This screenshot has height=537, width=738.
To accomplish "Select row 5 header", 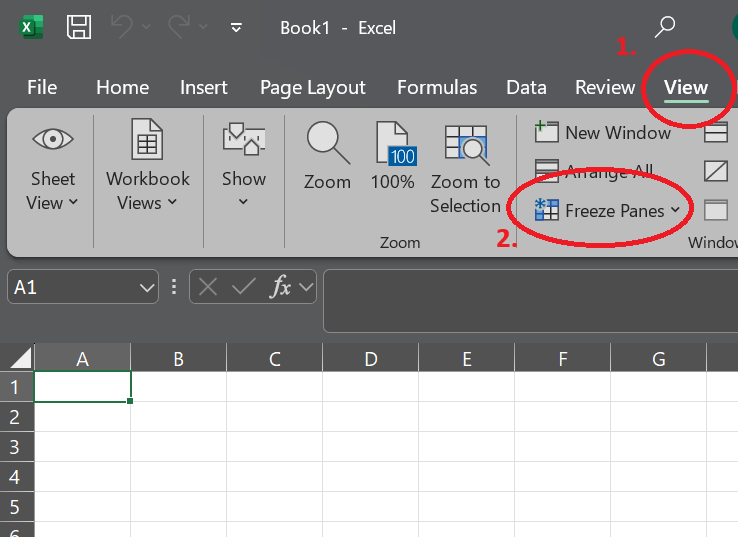I will 17,507.
